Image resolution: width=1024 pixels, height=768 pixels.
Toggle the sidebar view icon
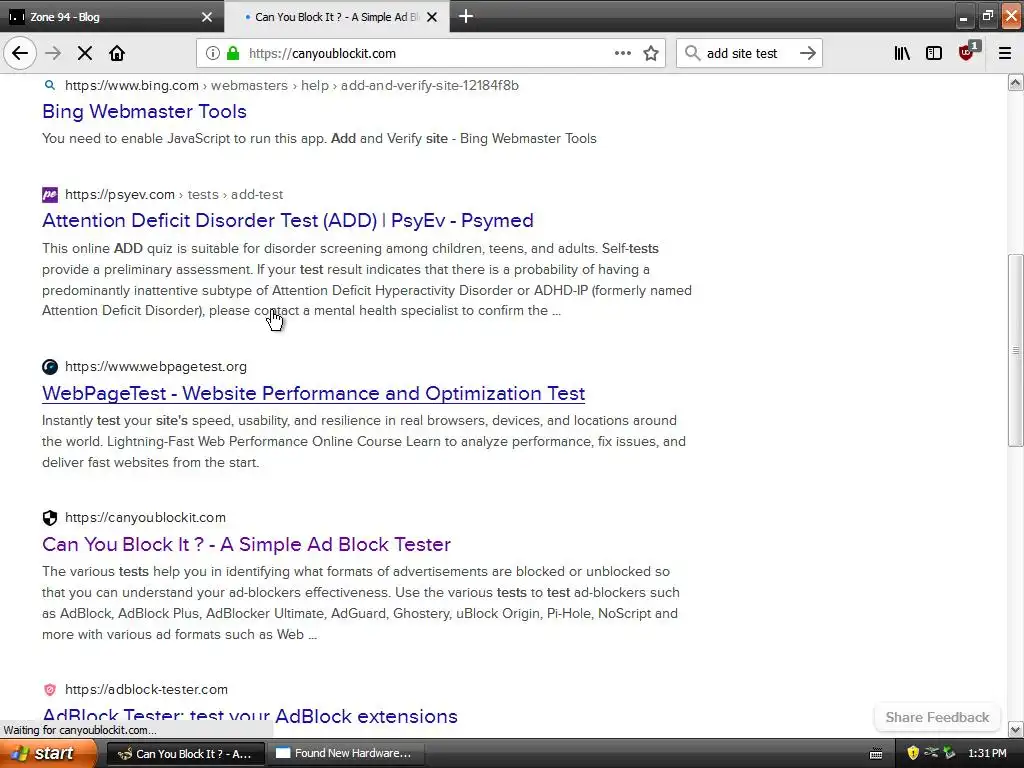[934, 54]
